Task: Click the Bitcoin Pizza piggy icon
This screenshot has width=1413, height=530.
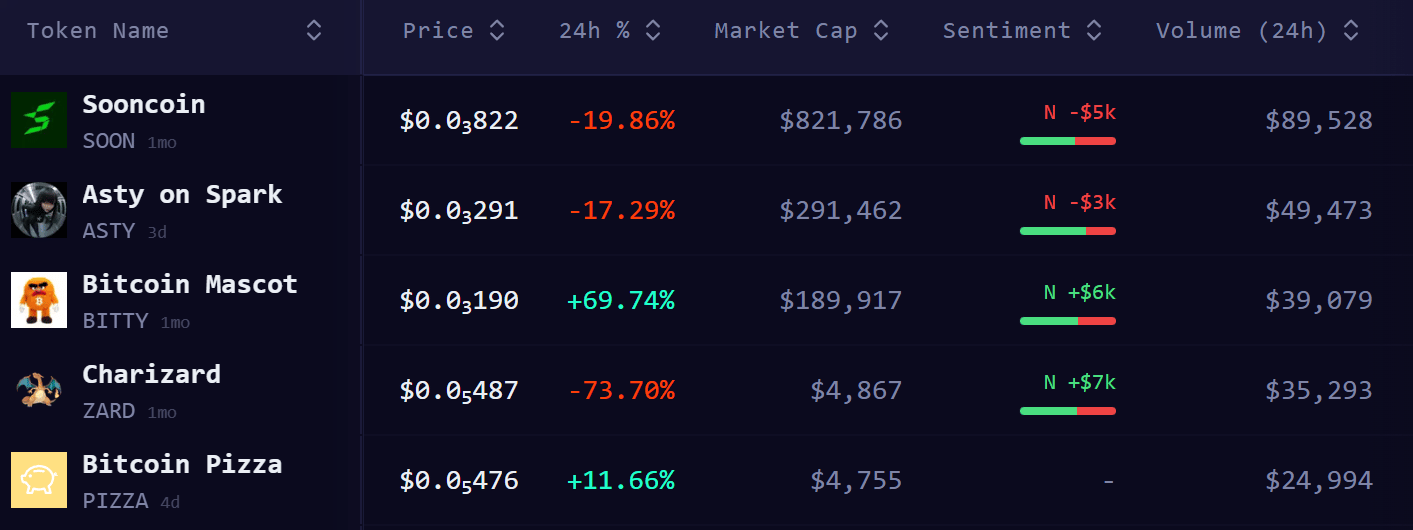Action: 39,480
